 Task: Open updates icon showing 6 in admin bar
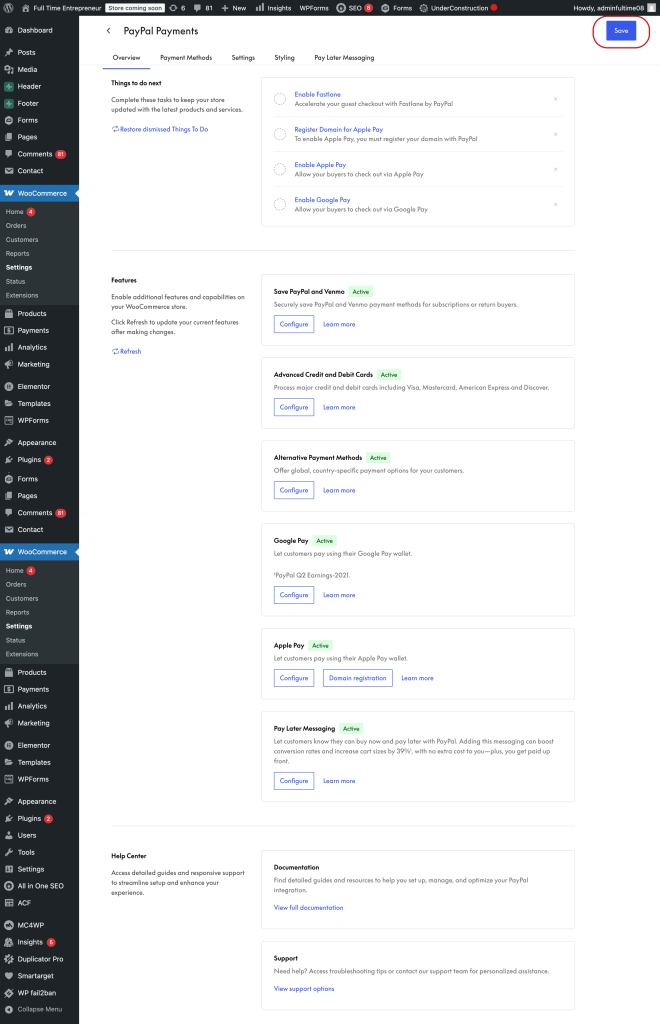(177, 8)
